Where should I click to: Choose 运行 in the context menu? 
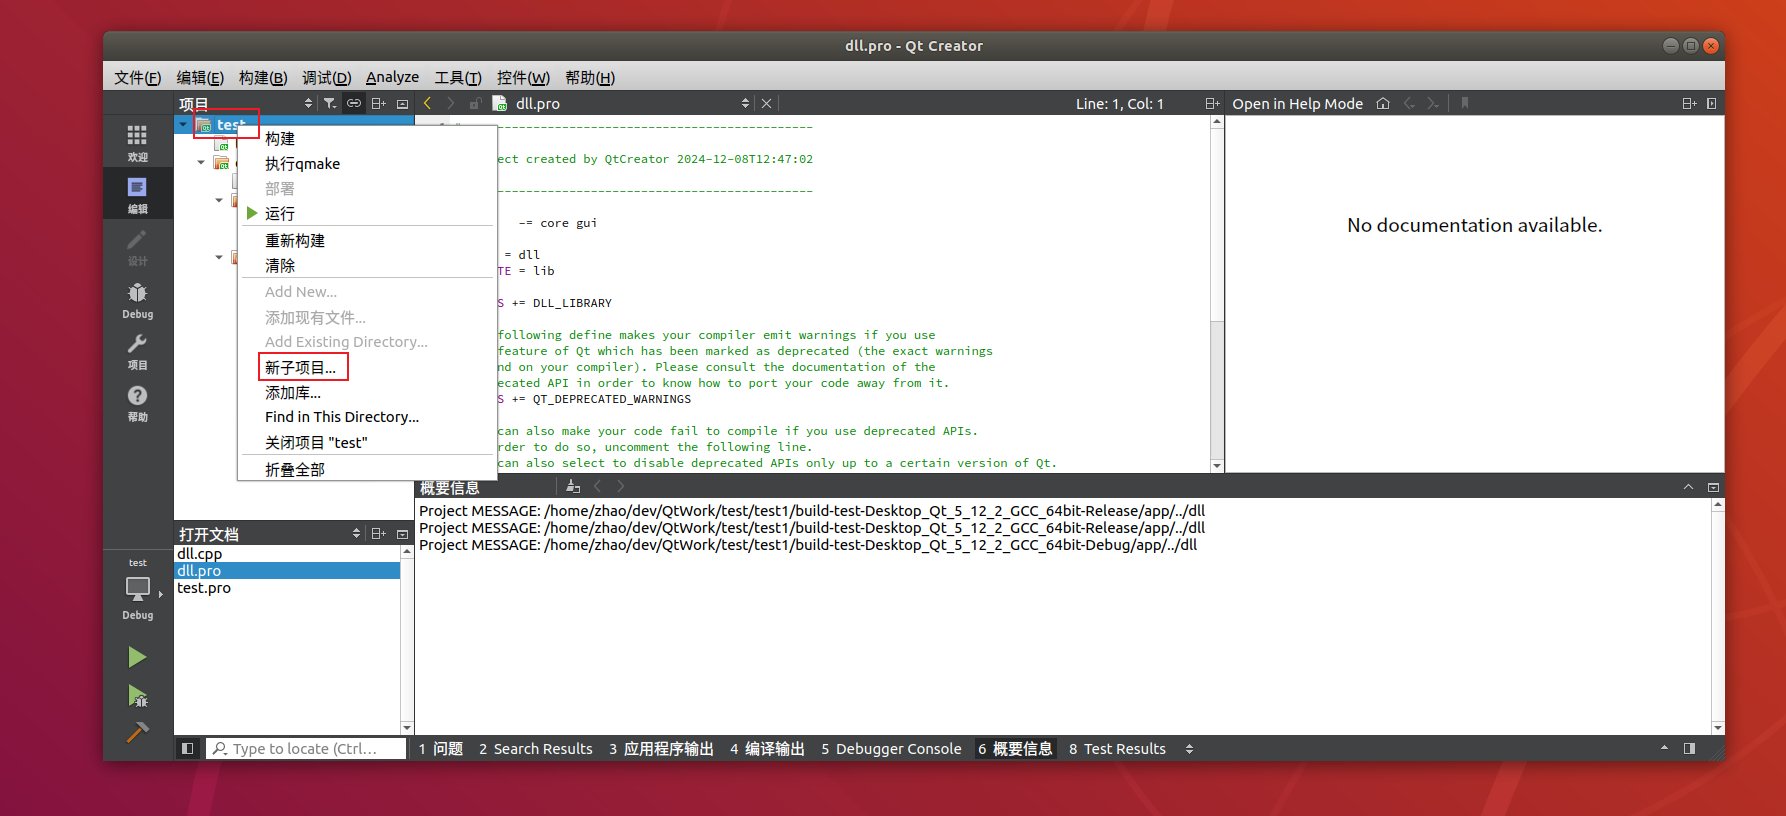coord(367,214)
